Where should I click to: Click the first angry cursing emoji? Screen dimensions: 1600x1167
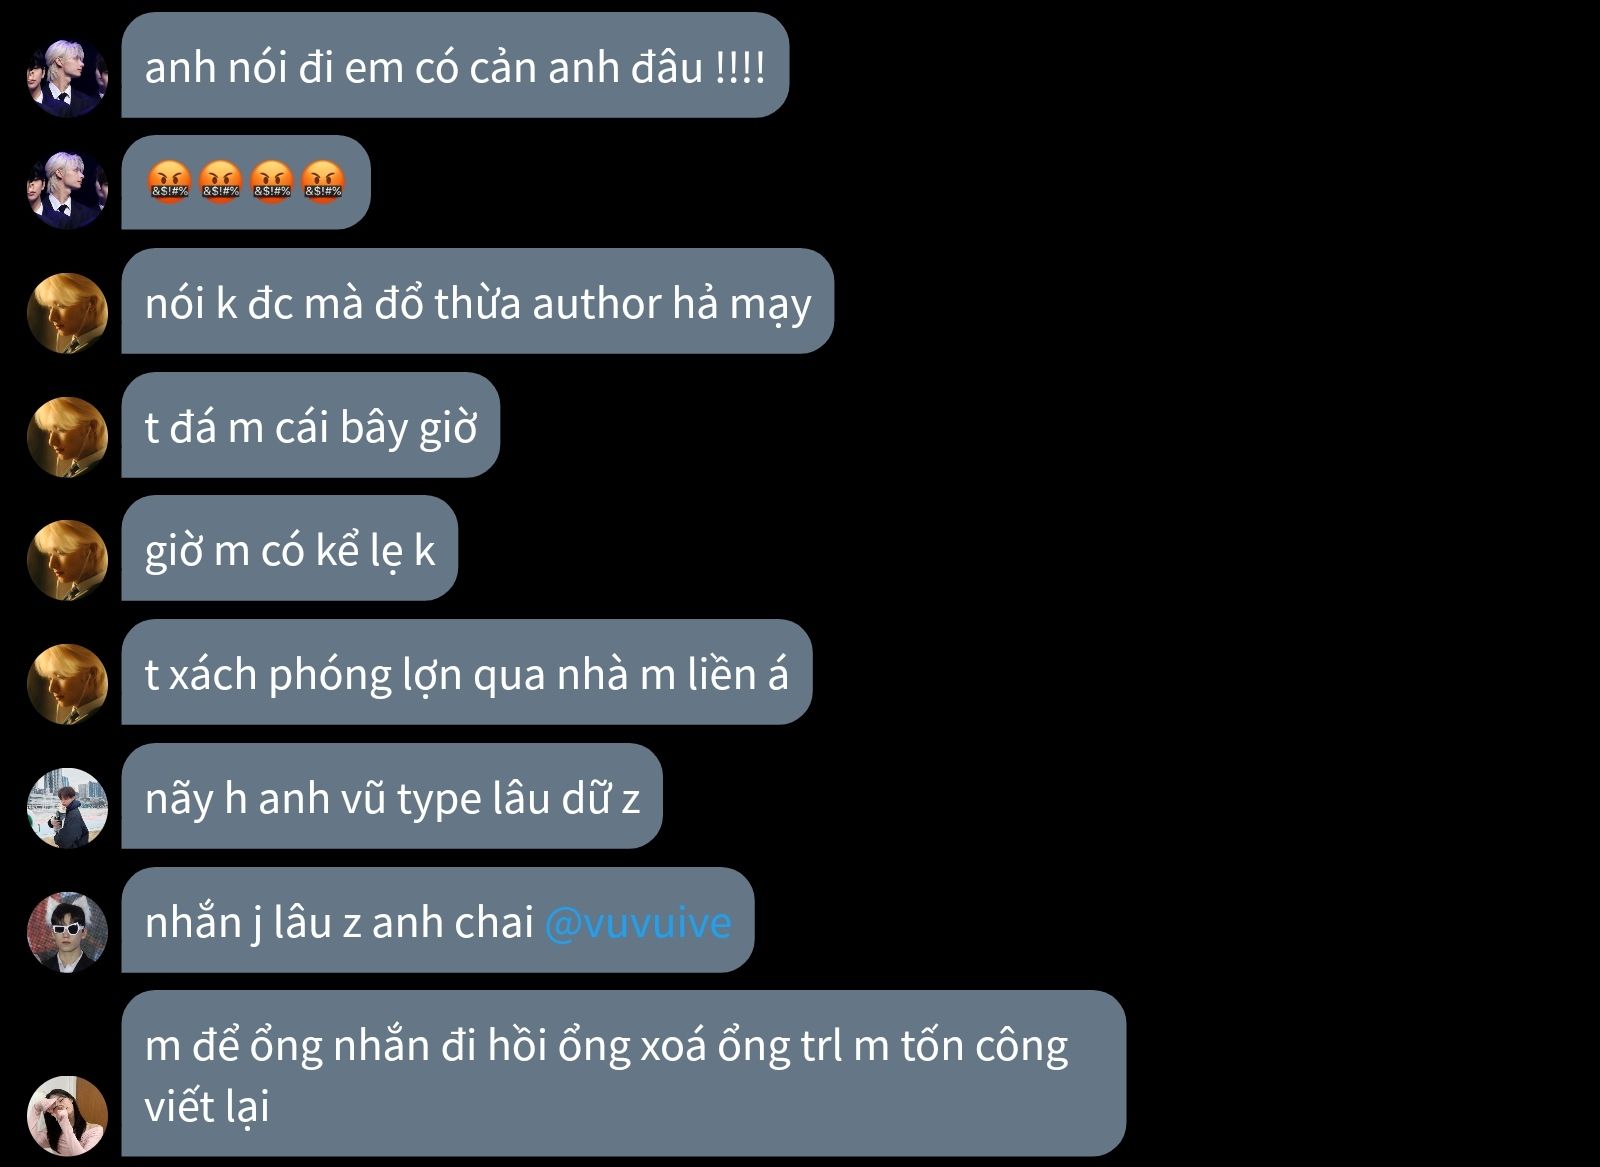click(x=169, y=182)
